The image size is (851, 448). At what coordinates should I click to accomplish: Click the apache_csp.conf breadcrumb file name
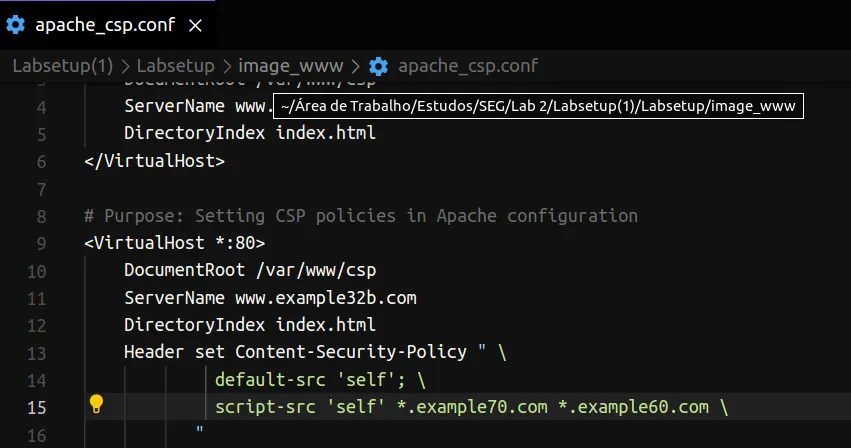pyautogui.click(x=467, y=67)
